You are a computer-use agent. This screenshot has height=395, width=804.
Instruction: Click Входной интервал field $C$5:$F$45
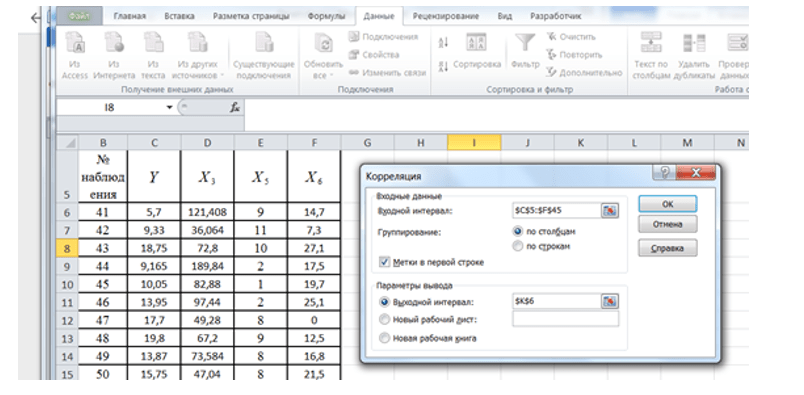[x=556, y=210]
